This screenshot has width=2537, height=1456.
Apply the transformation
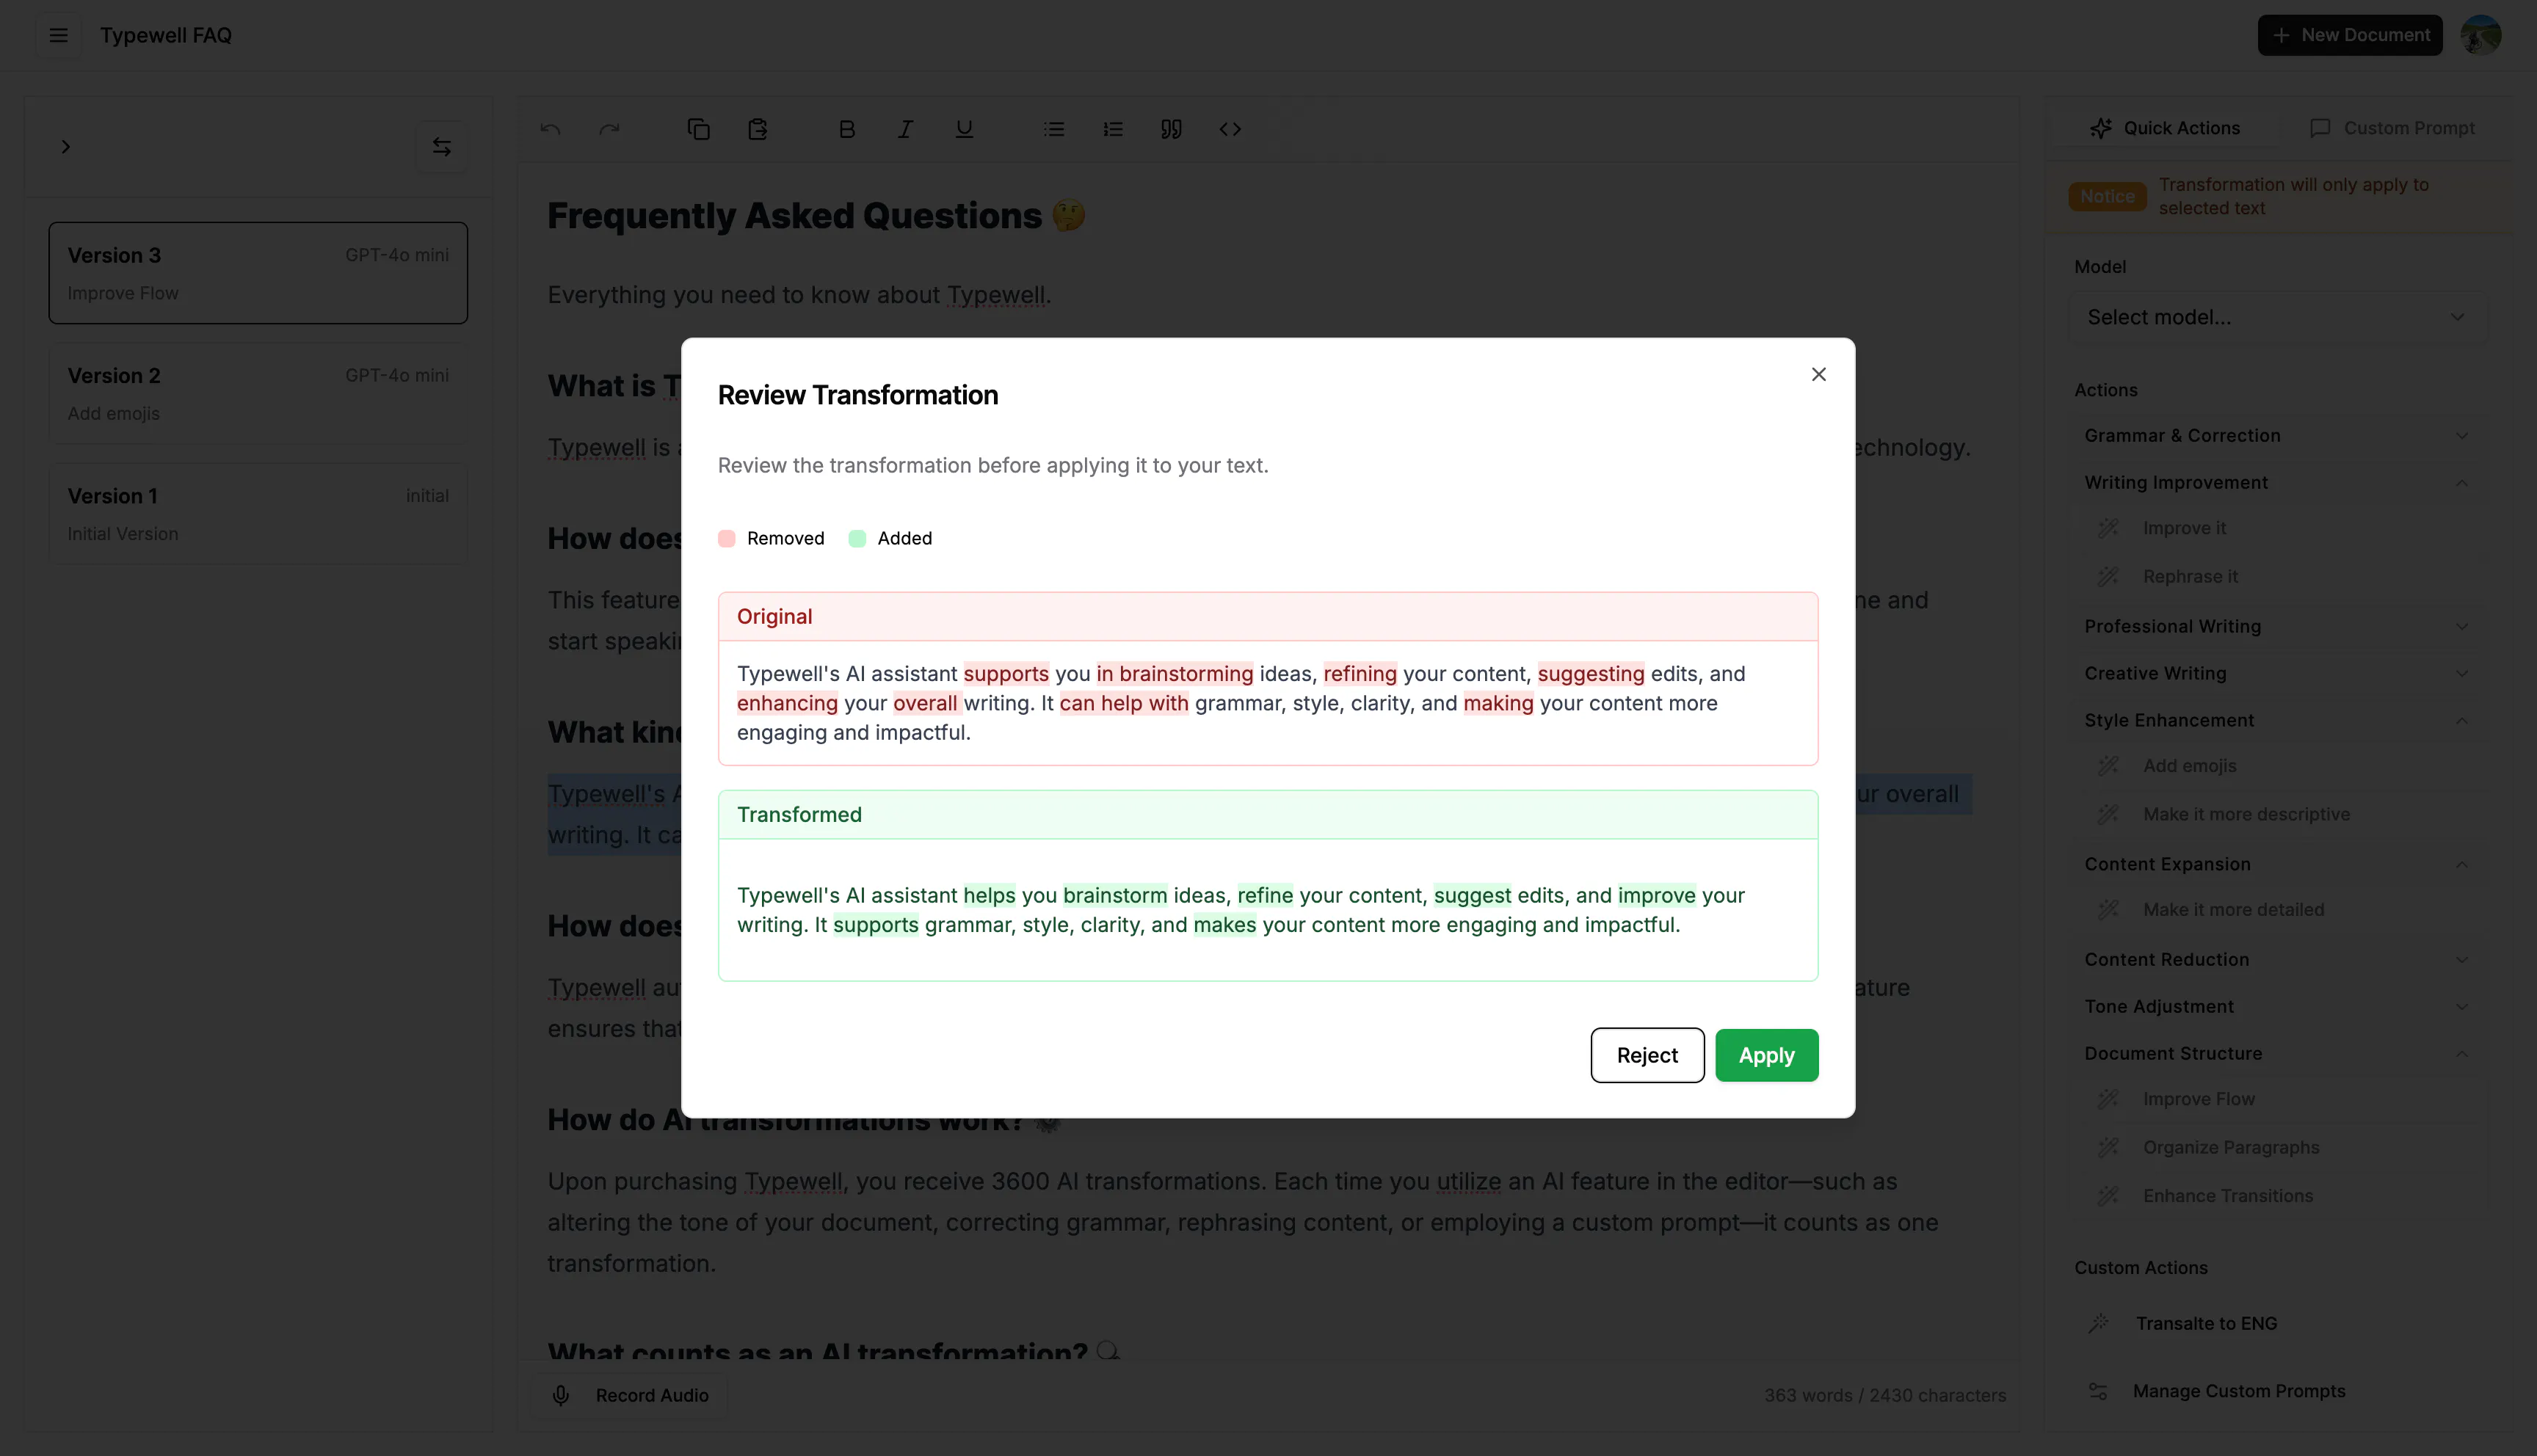coord(1766,1055)
